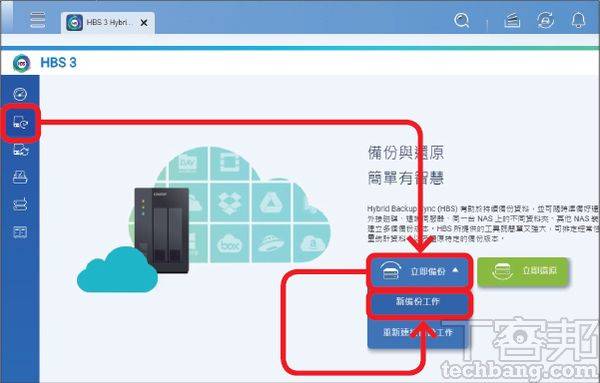
Task: Click the HBS 3 title text
Action: coord(58,63)
